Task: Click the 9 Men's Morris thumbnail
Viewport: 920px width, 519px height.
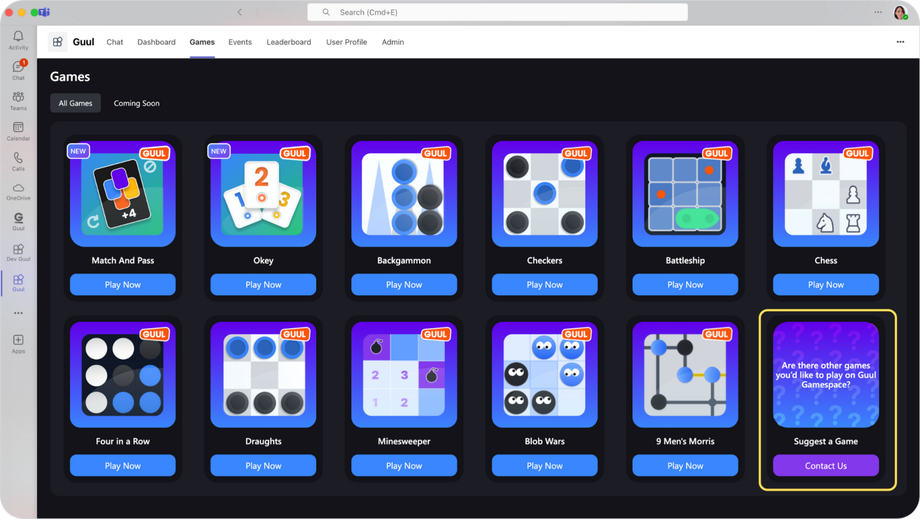Action: tap(685, 375)
